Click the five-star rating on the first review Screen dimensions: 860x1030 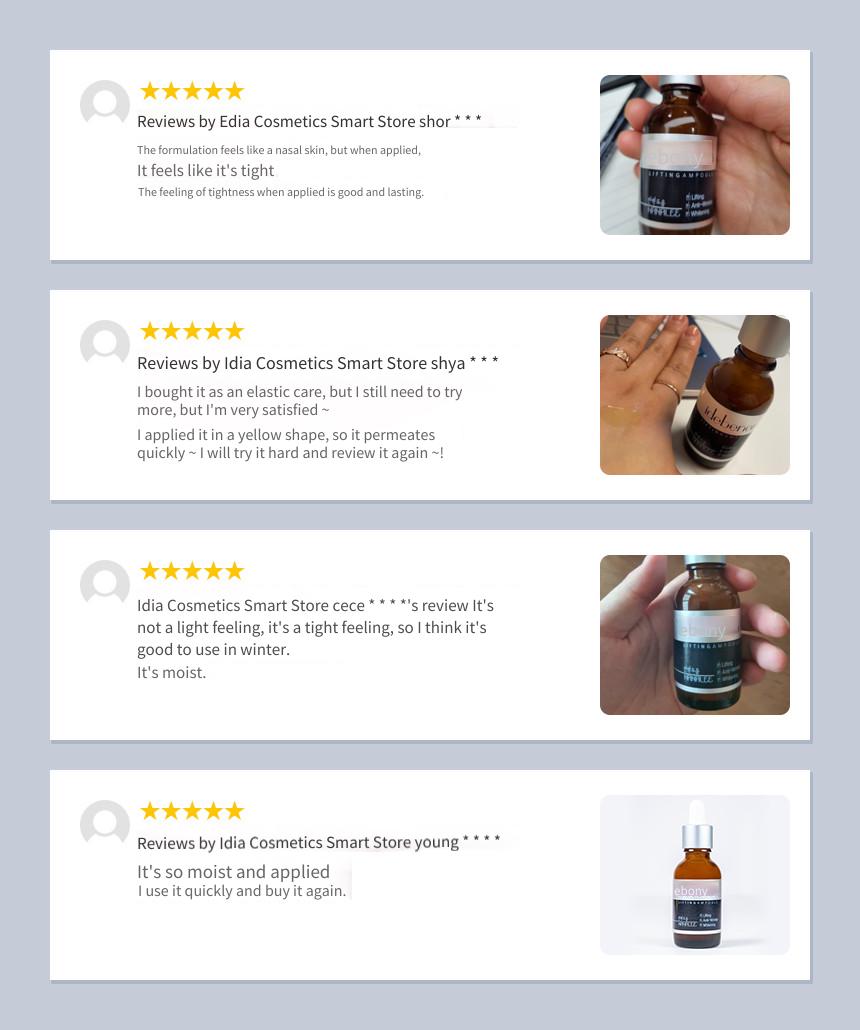tap(192, 91)
